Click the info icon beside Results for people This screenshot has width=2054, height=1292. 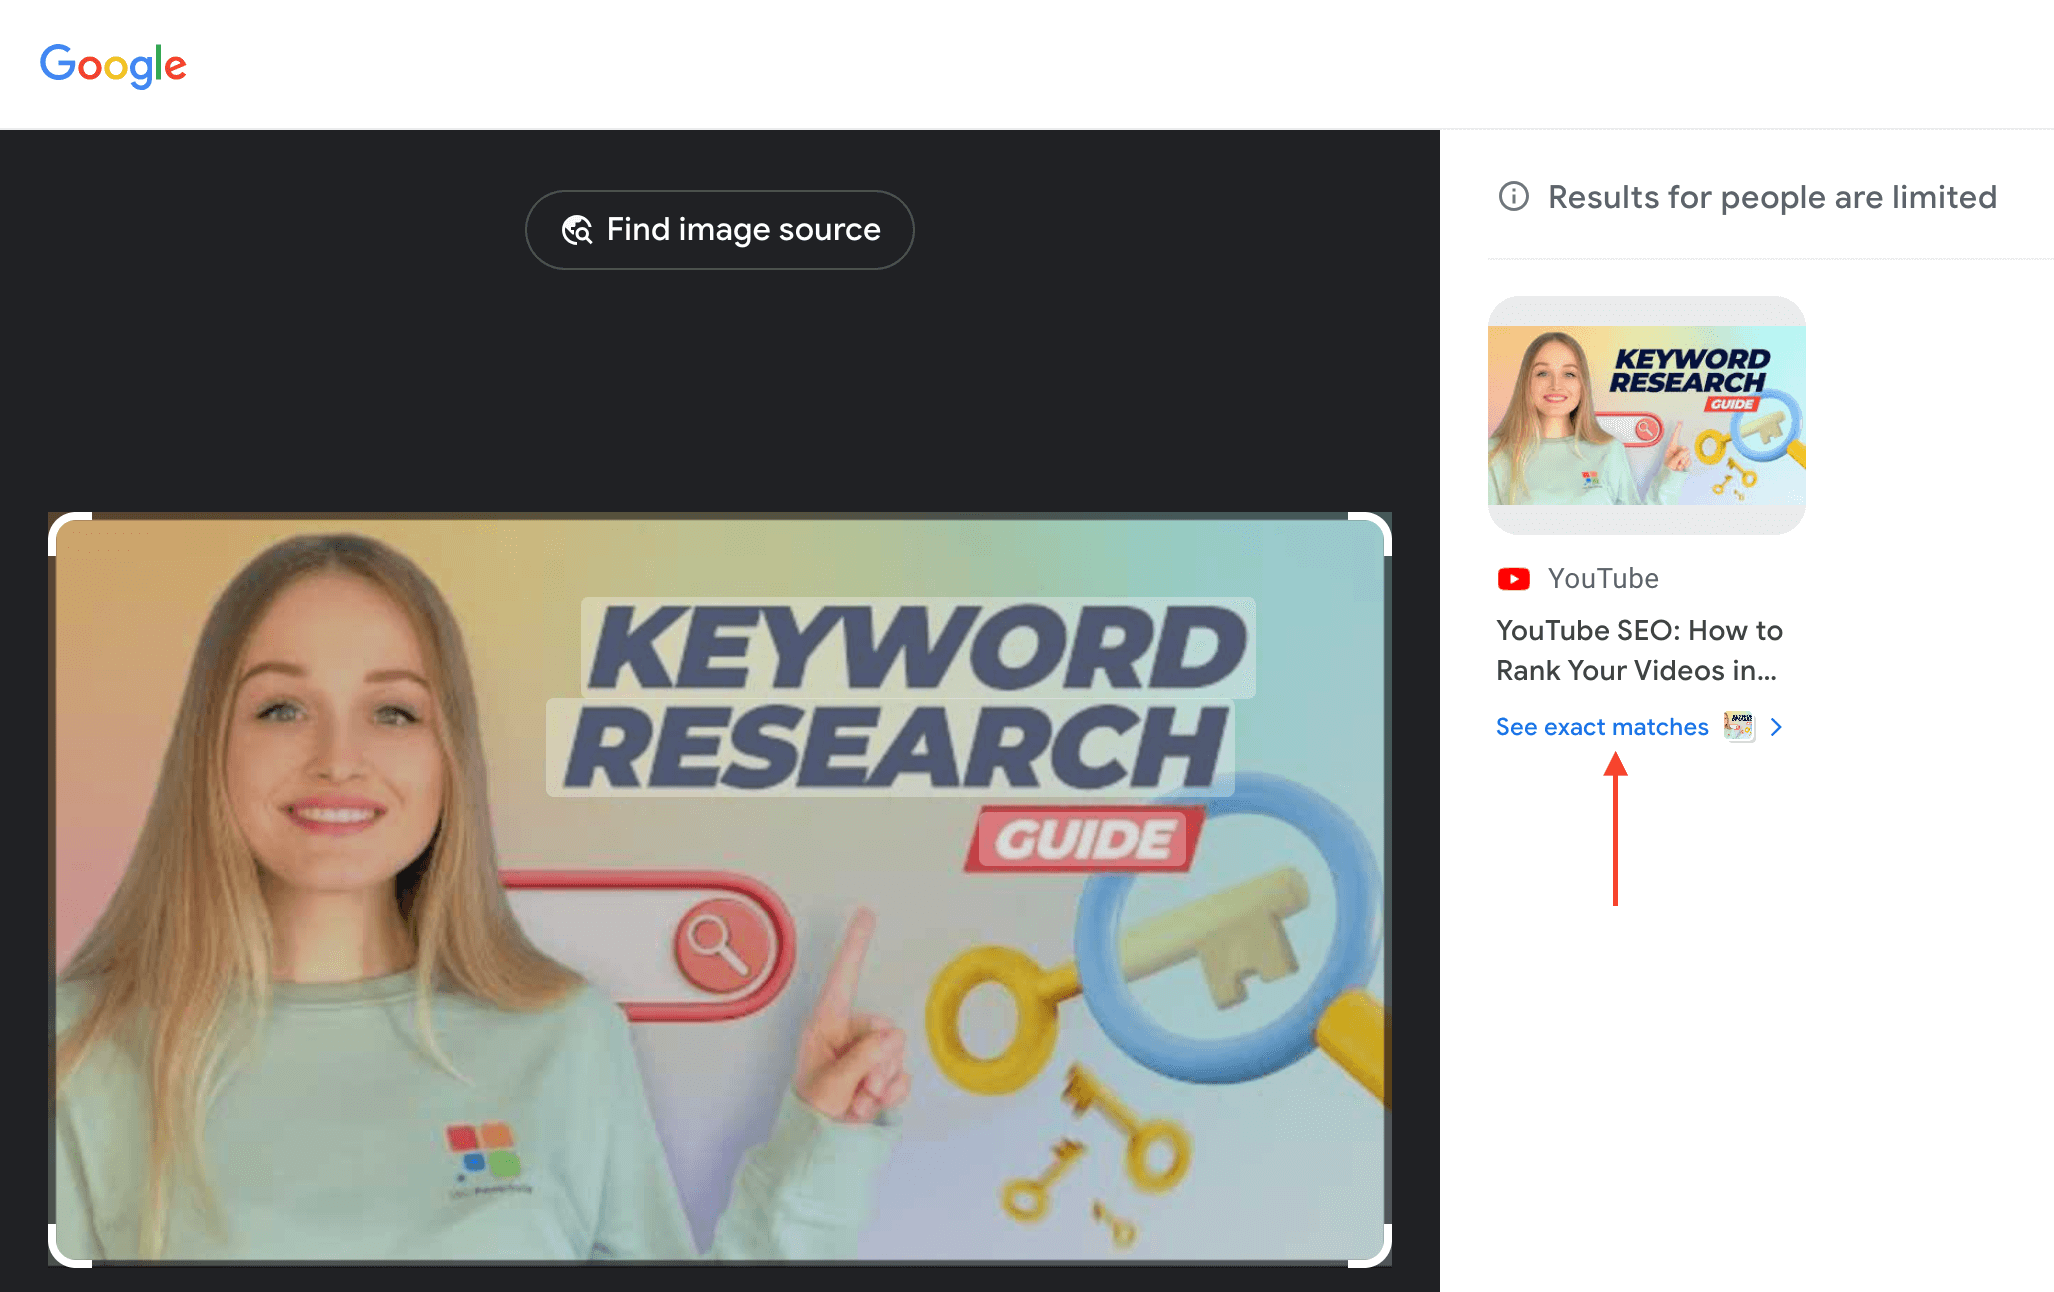click(1513, 196)
